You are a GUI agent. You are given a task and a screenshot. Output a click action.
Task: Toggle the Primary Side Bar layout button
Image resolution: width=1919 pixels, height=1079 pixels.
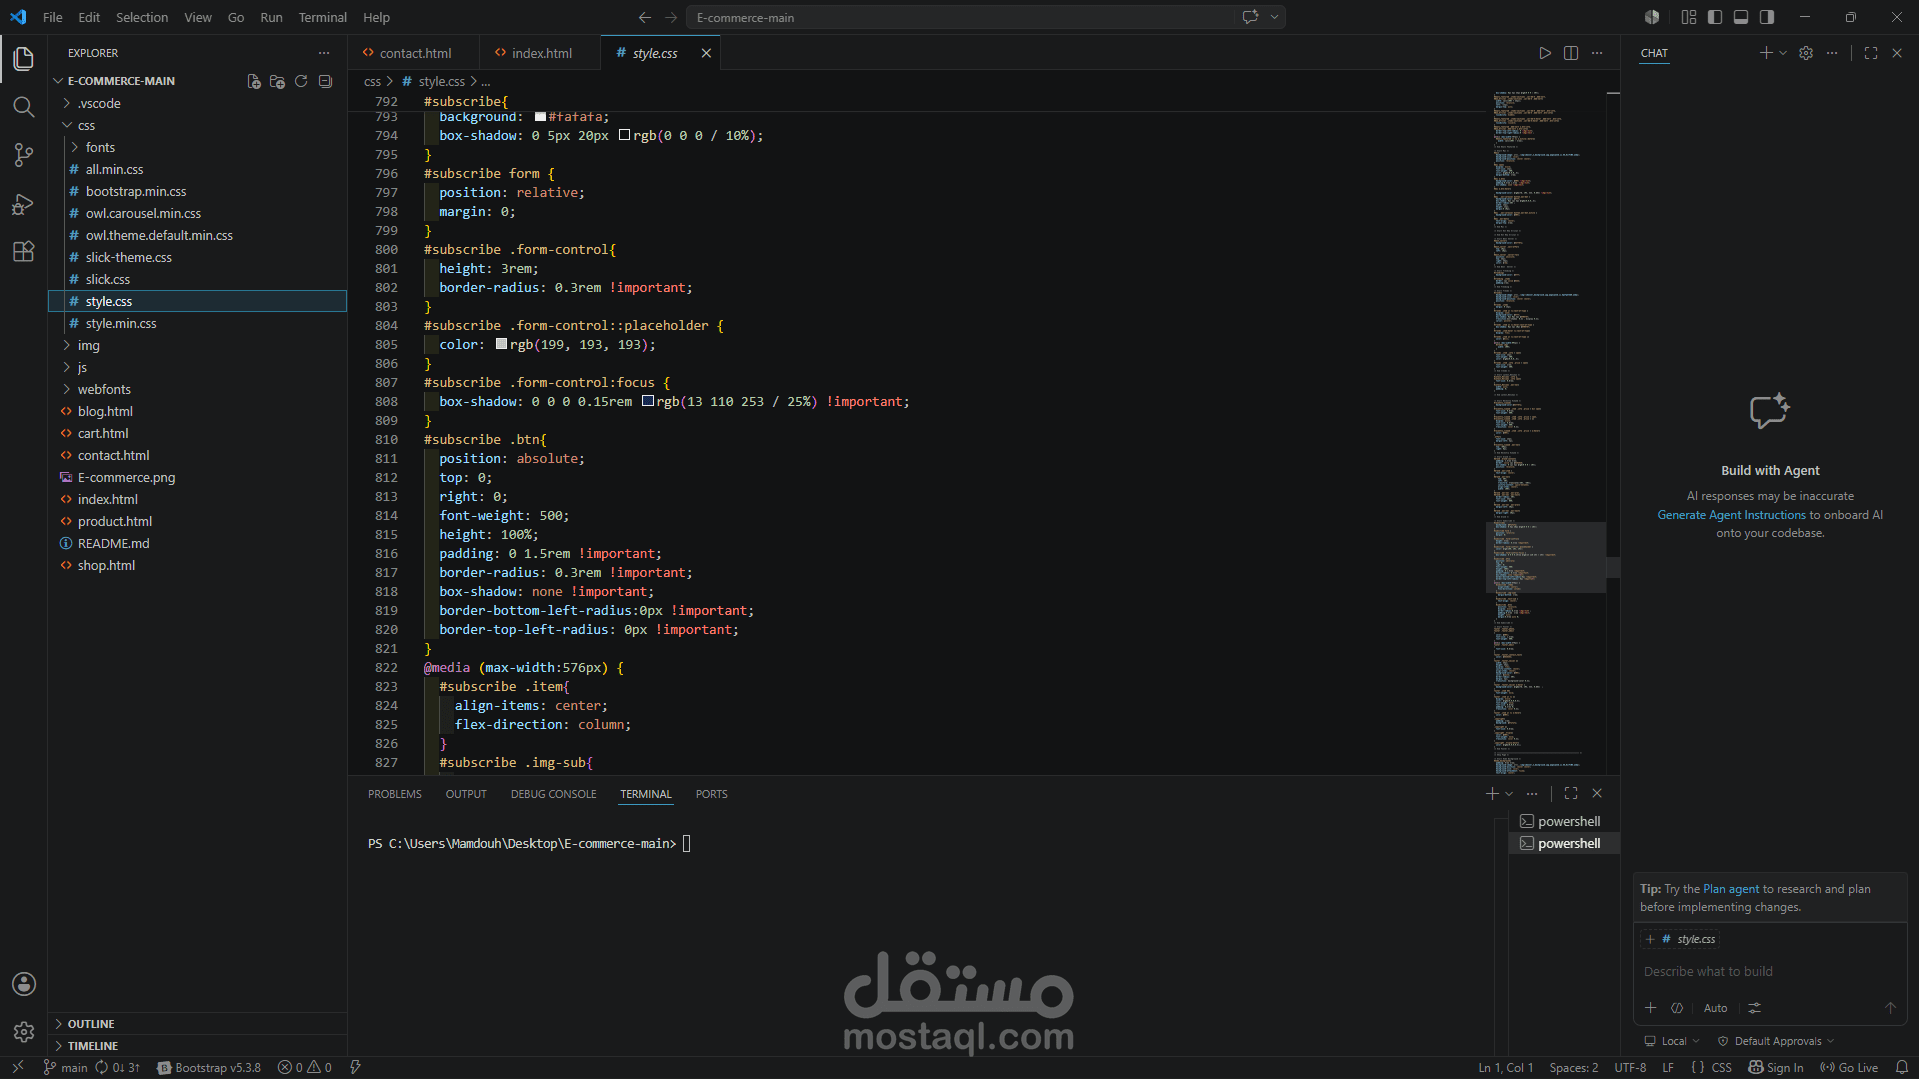pos(1715,17)
